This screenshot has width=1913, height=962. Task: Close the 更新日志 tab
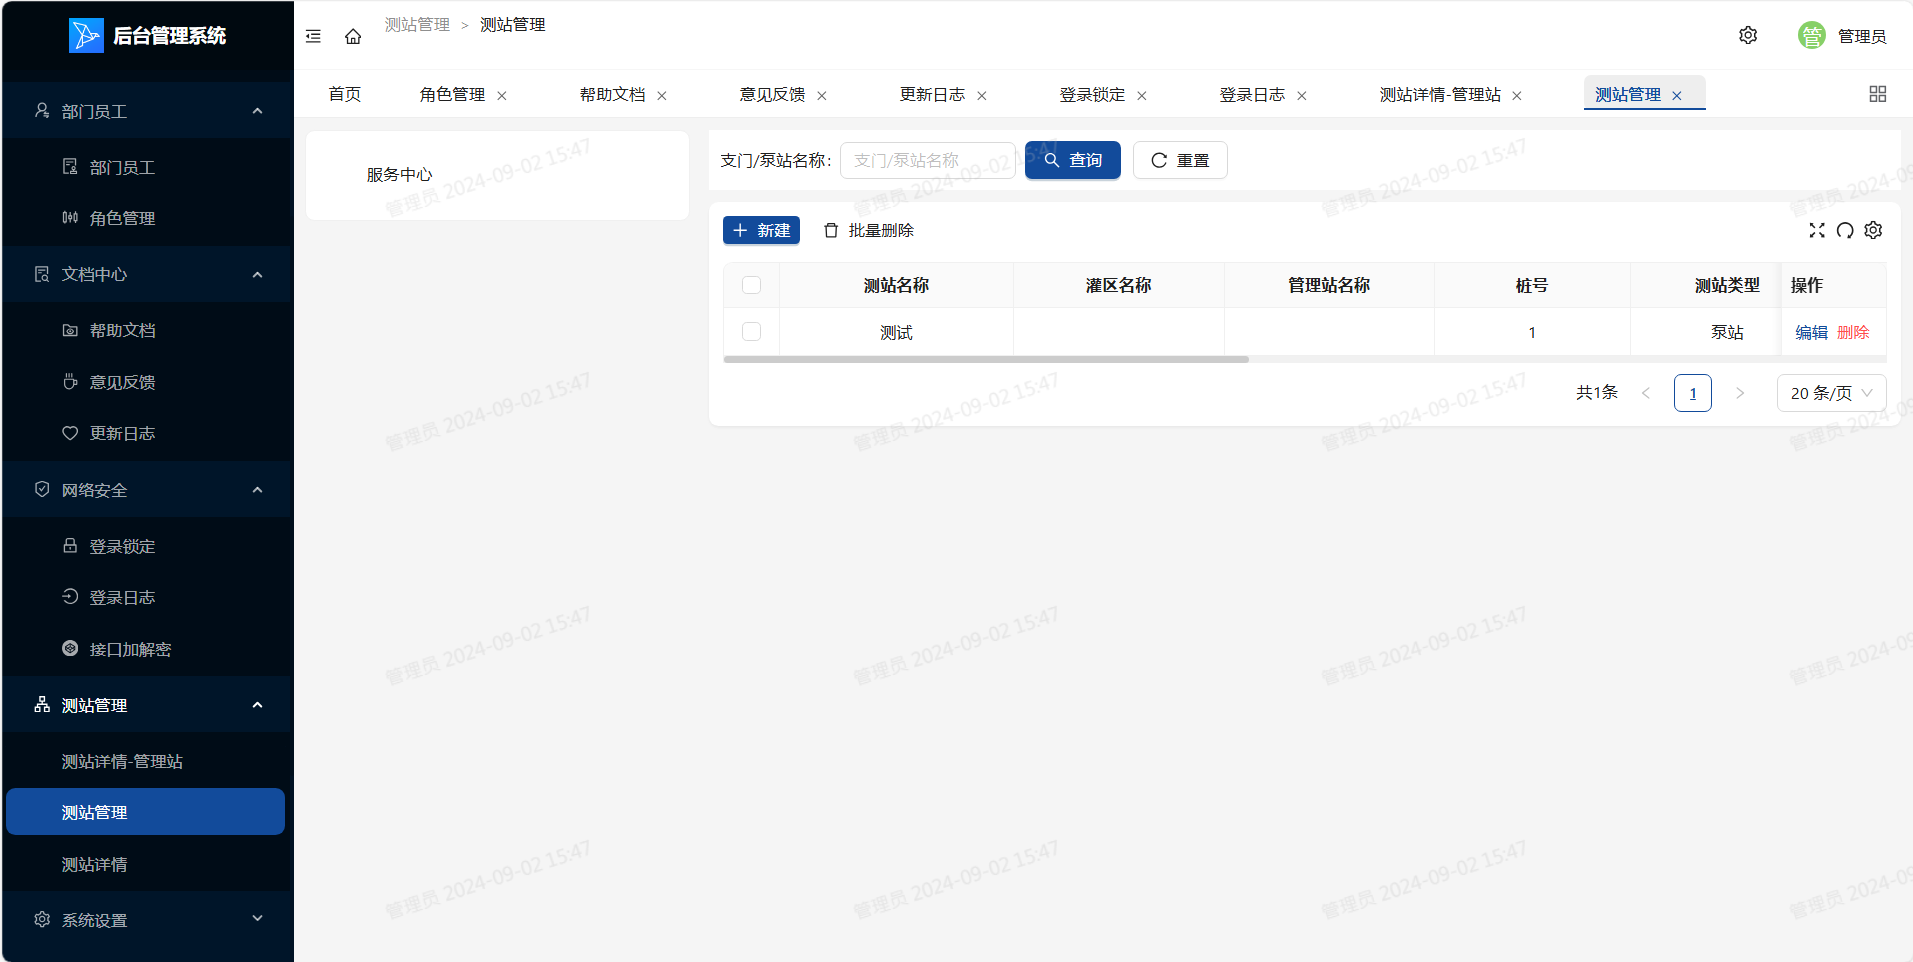(x=982, y=96)
